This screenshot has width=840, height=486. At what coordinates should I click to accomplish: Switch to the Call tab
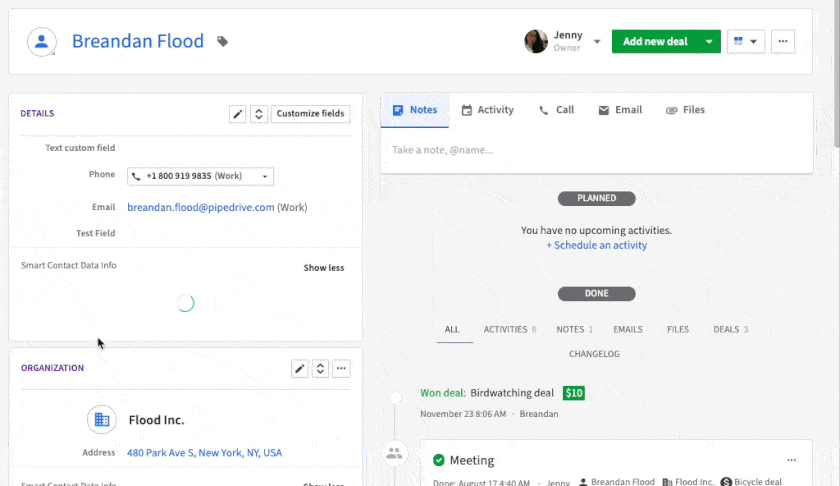coord(556,110)
